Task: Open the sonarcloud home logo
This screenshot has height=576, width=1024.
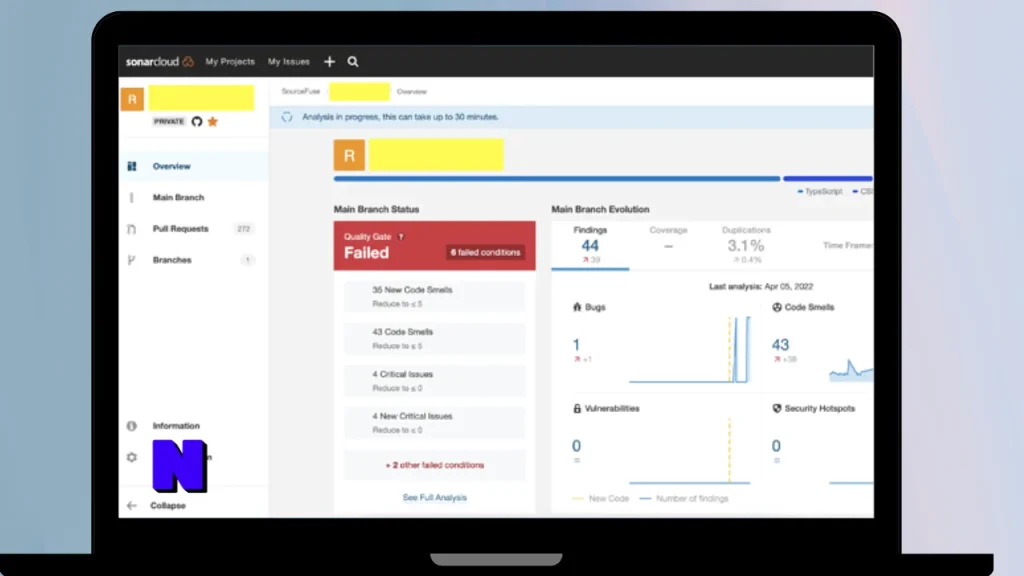Action: tap(160, 61)
